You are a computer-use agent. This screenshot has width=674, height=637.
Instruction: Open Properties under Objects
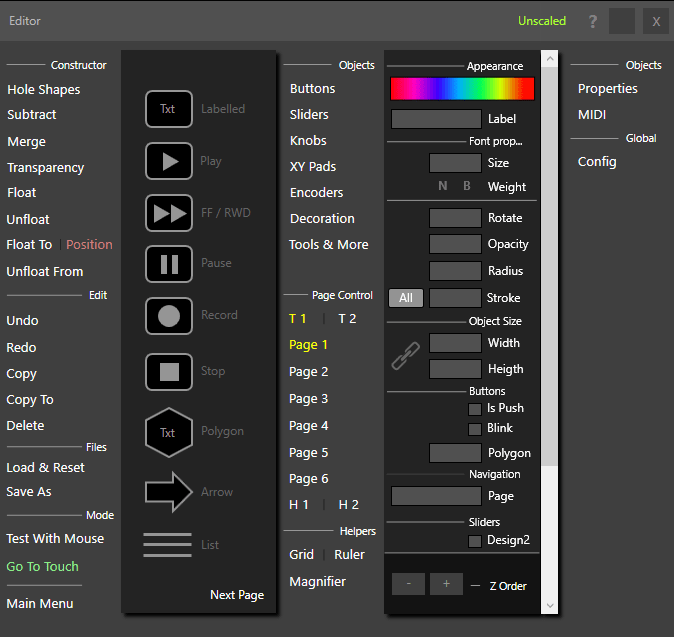[x=607, y=89]
